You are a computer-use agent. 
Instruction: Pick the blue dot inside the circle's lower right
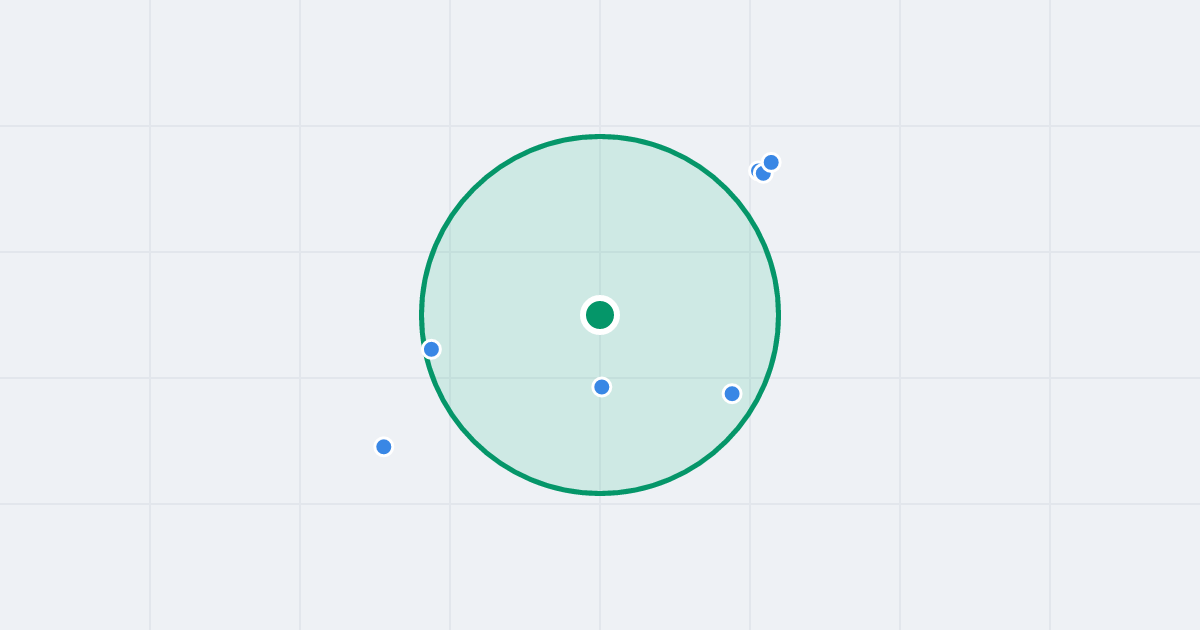click(x=732, y=394)
